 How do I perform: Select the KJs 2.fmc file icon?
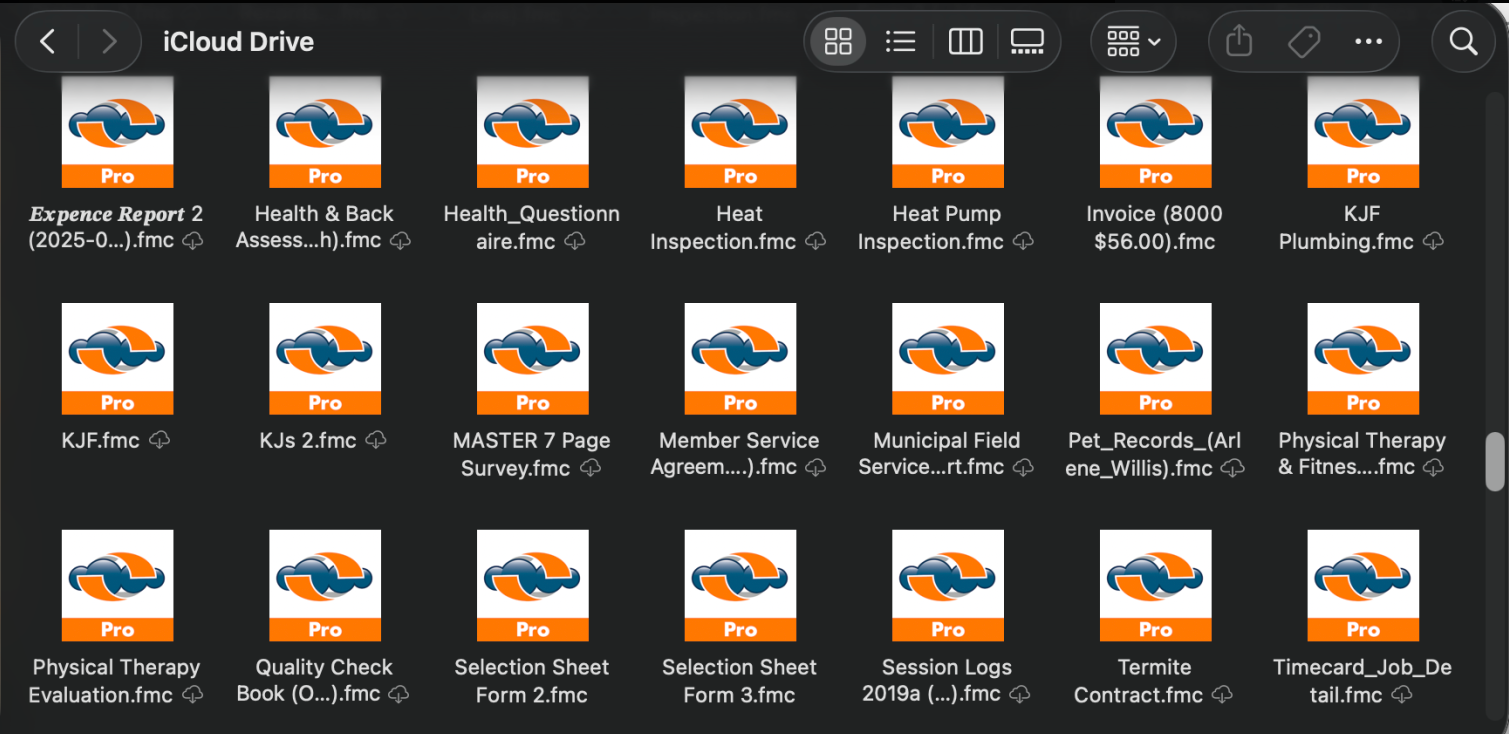tap(325, 359)
